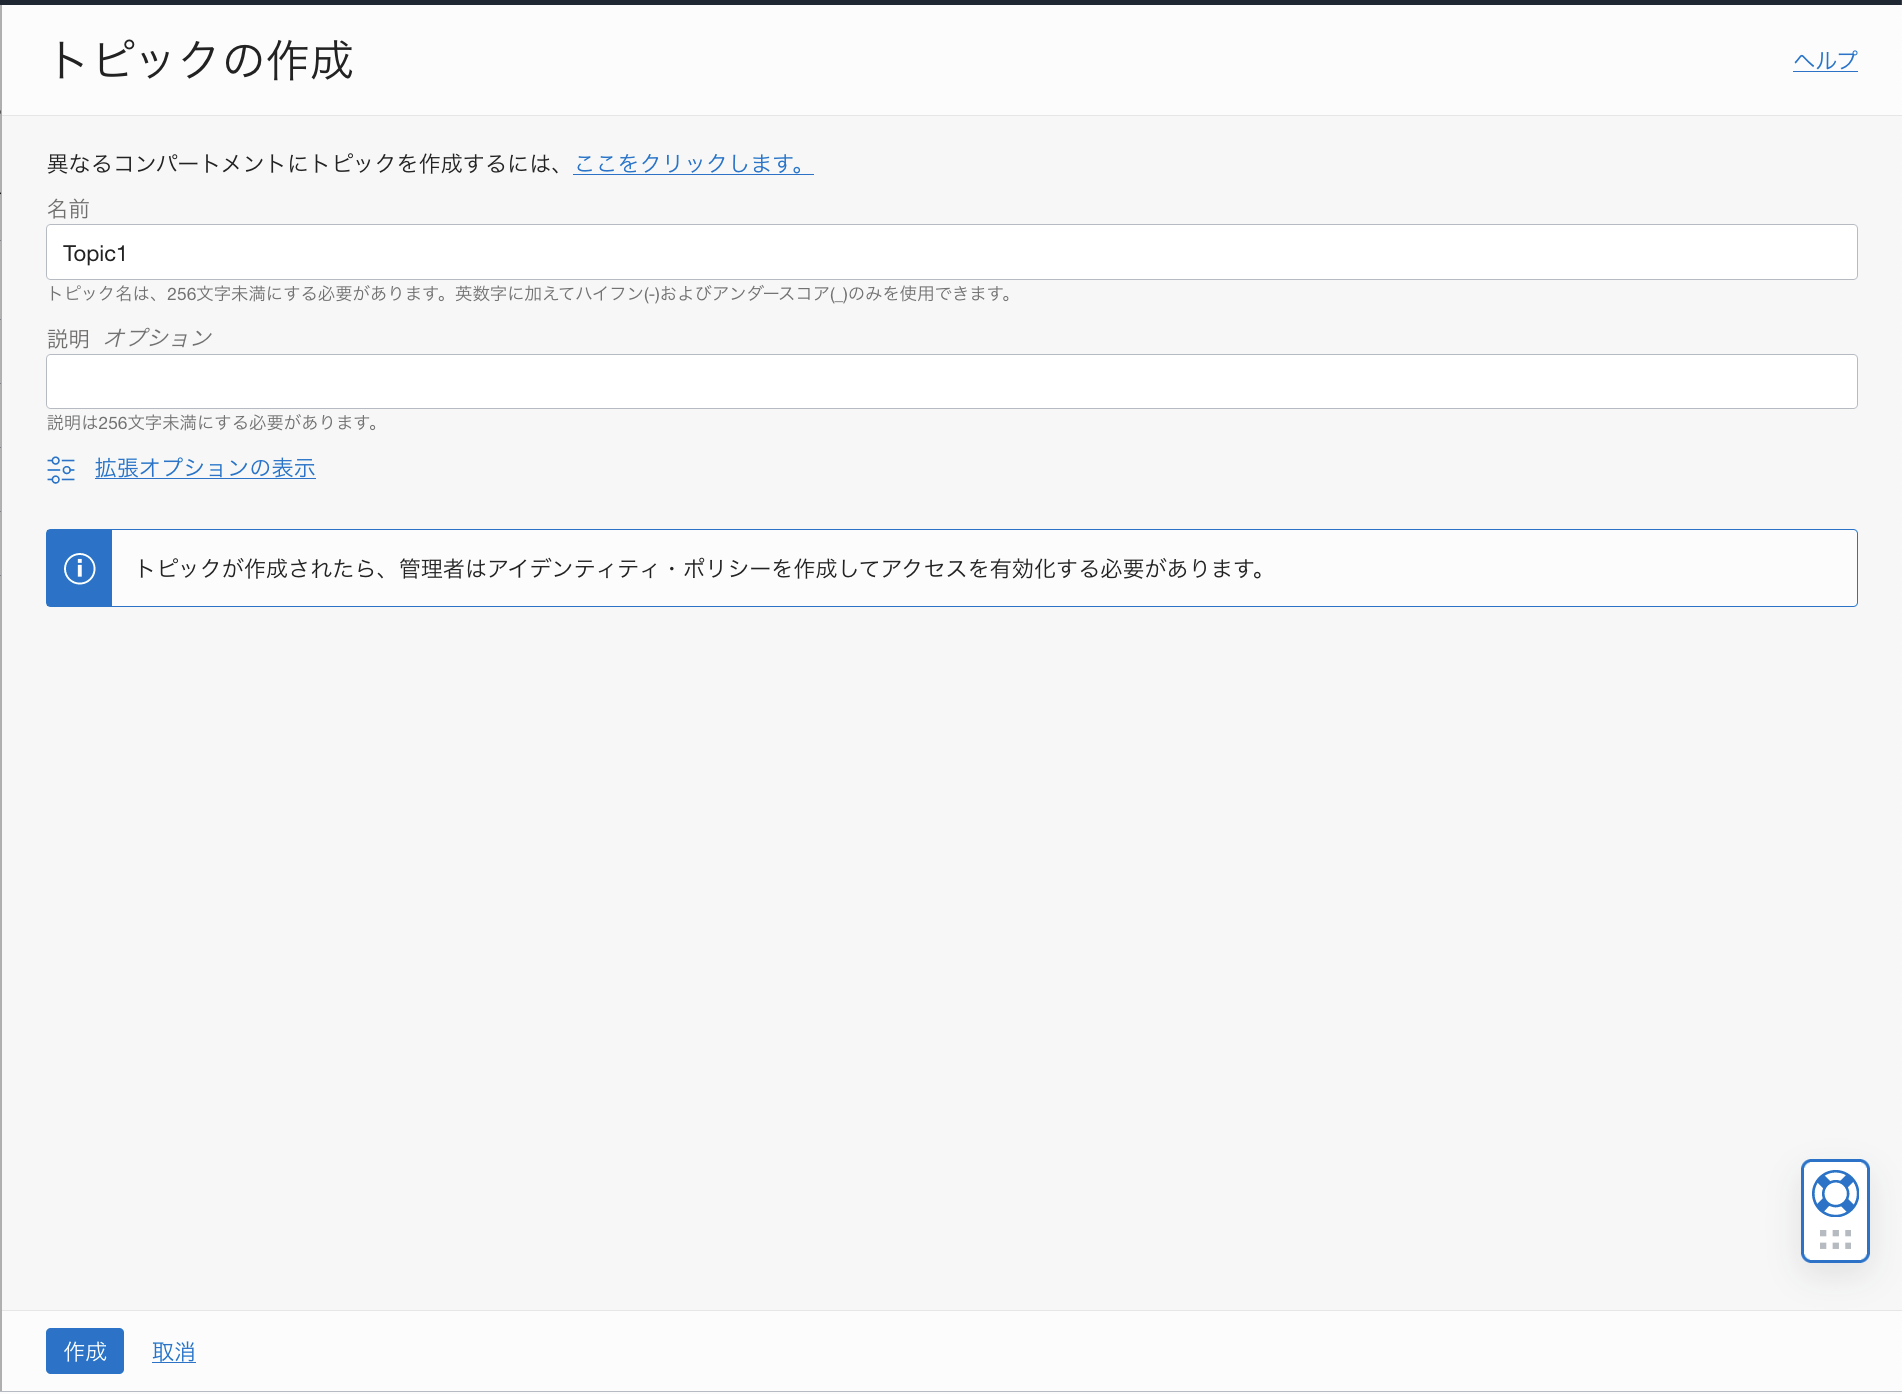Click the info icon in the blue notice banner
Screen dimensions: 1902x1394
click(x=79, y=567)
